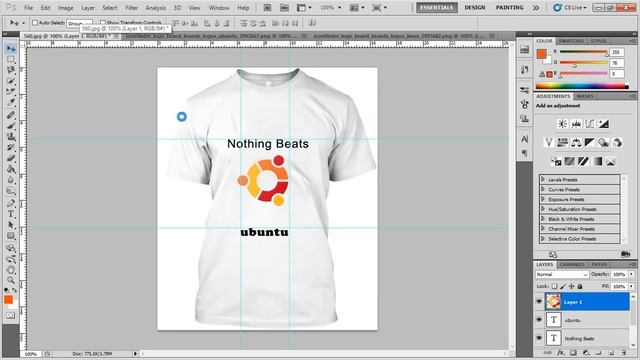This screenshot has width=640, height=360.
Task: Add a layer mask to the layer
Action: 573,353
